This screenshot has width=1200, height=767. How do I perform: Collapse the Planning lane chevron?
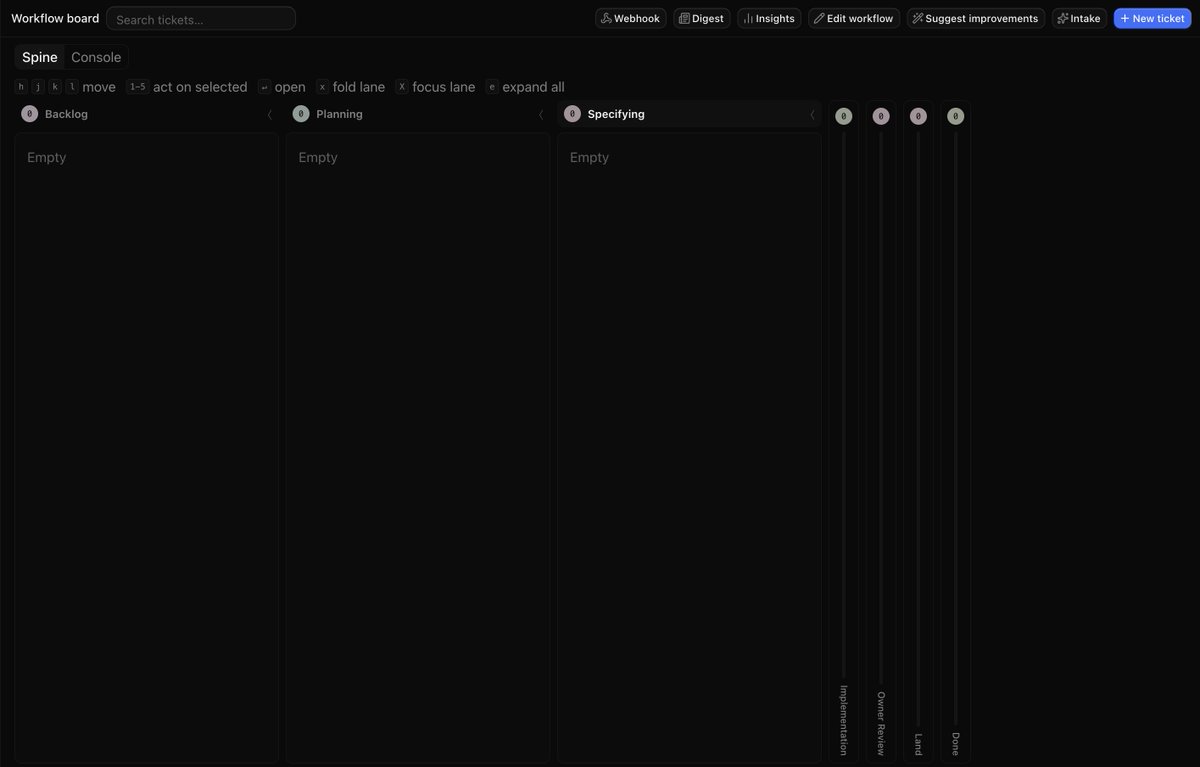540,114
